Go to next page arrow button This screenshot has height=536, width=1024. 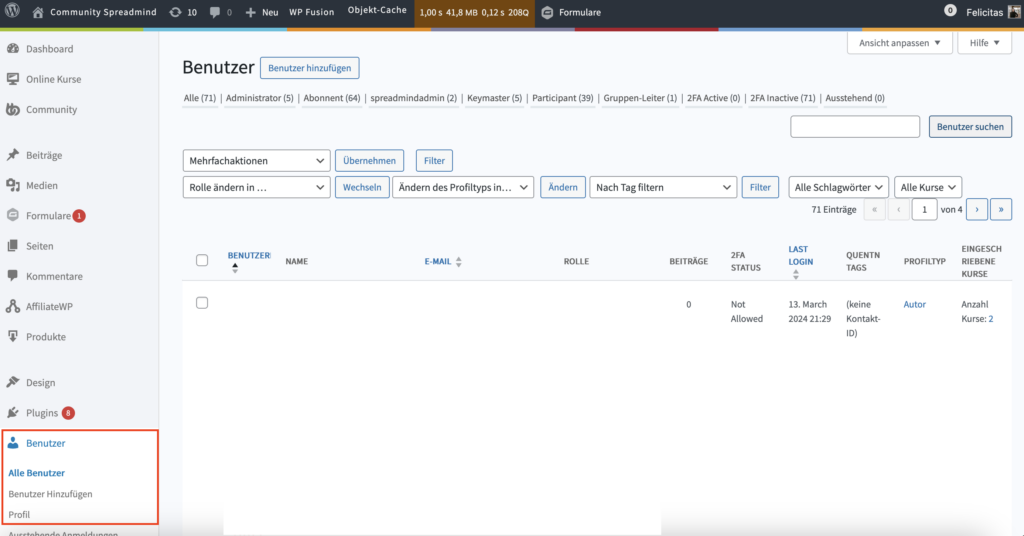pos(976,210)
